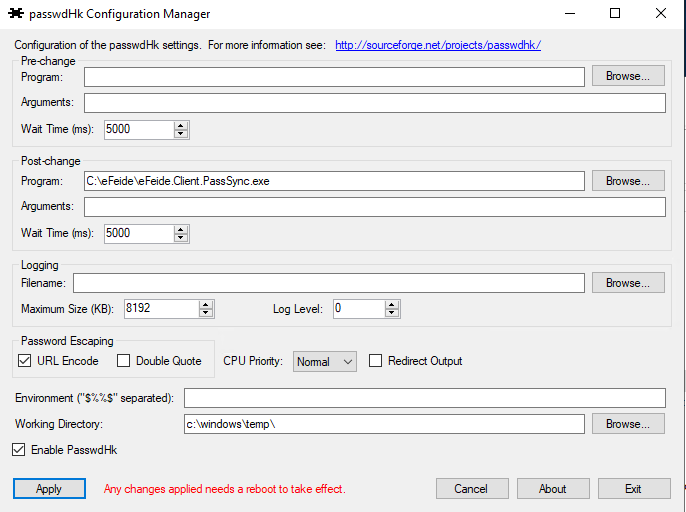
Task: Apply the configuration changes
Action: [x=49, y=489]
